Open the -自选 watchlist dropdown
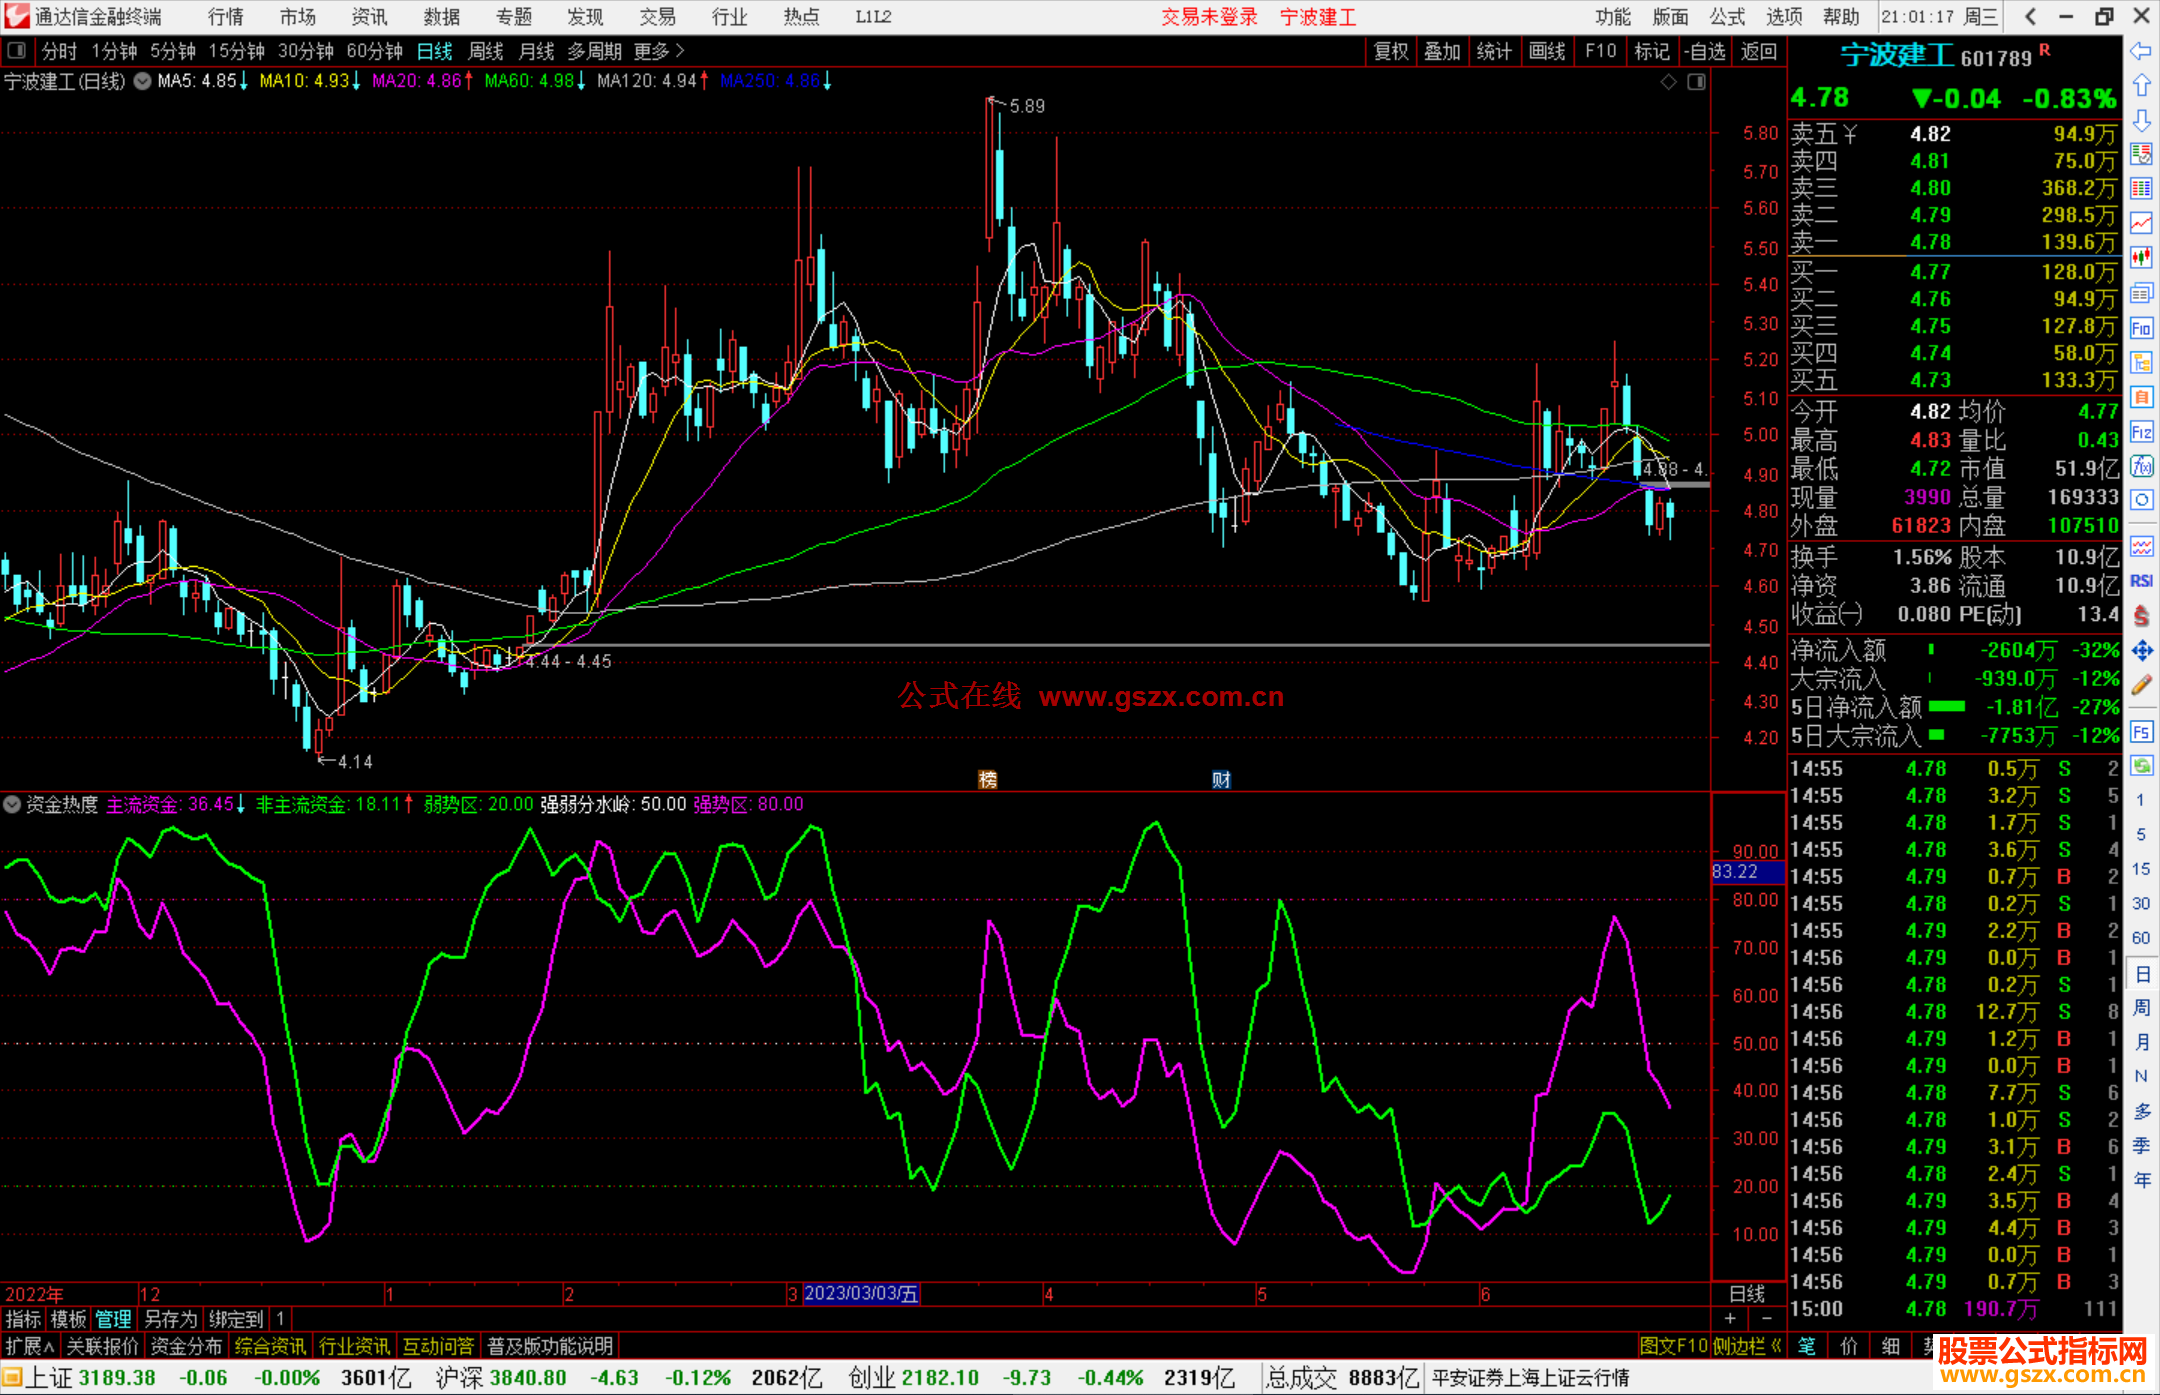 pyautogui.click(x=1704, y=51)
